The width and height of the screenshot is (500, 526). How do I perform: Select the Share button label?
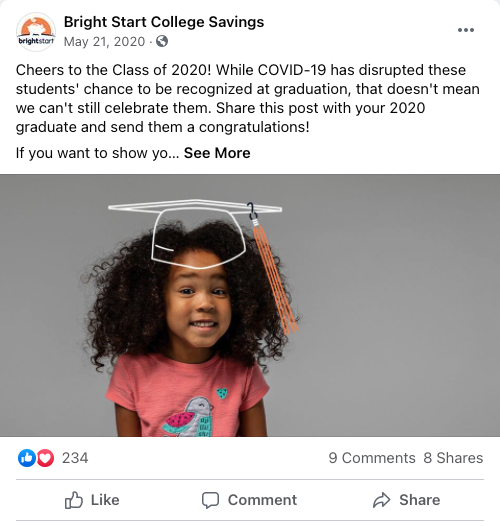coord(419,500)
